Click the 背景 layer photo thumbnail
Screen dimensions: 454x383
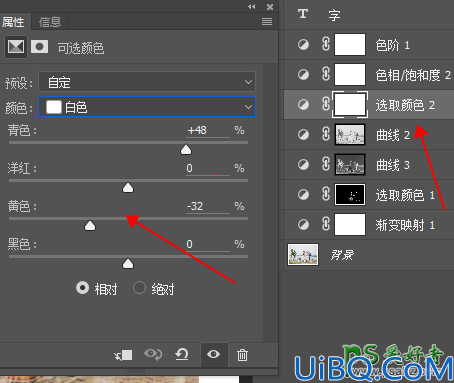303,254
